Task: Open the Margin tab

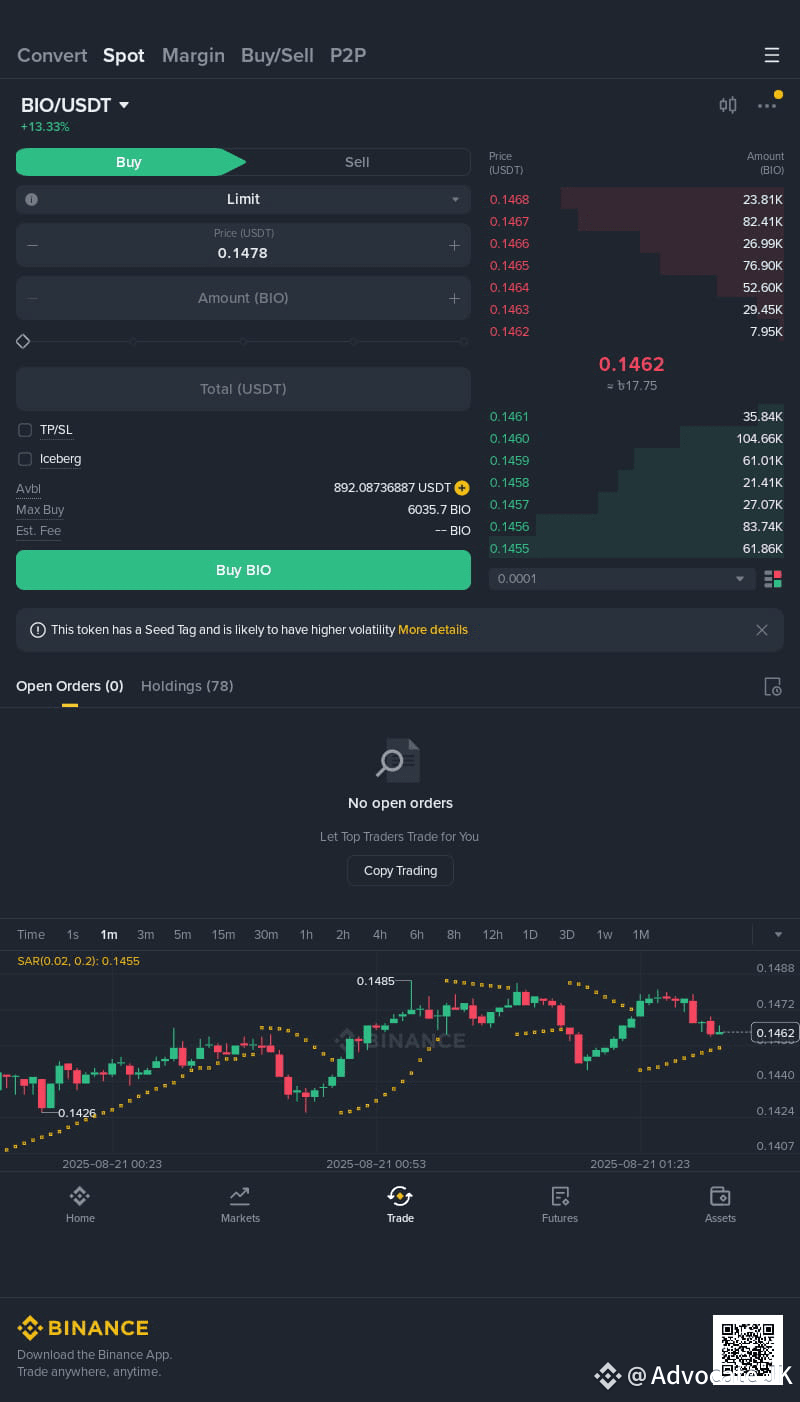Action: pos(193,55)
